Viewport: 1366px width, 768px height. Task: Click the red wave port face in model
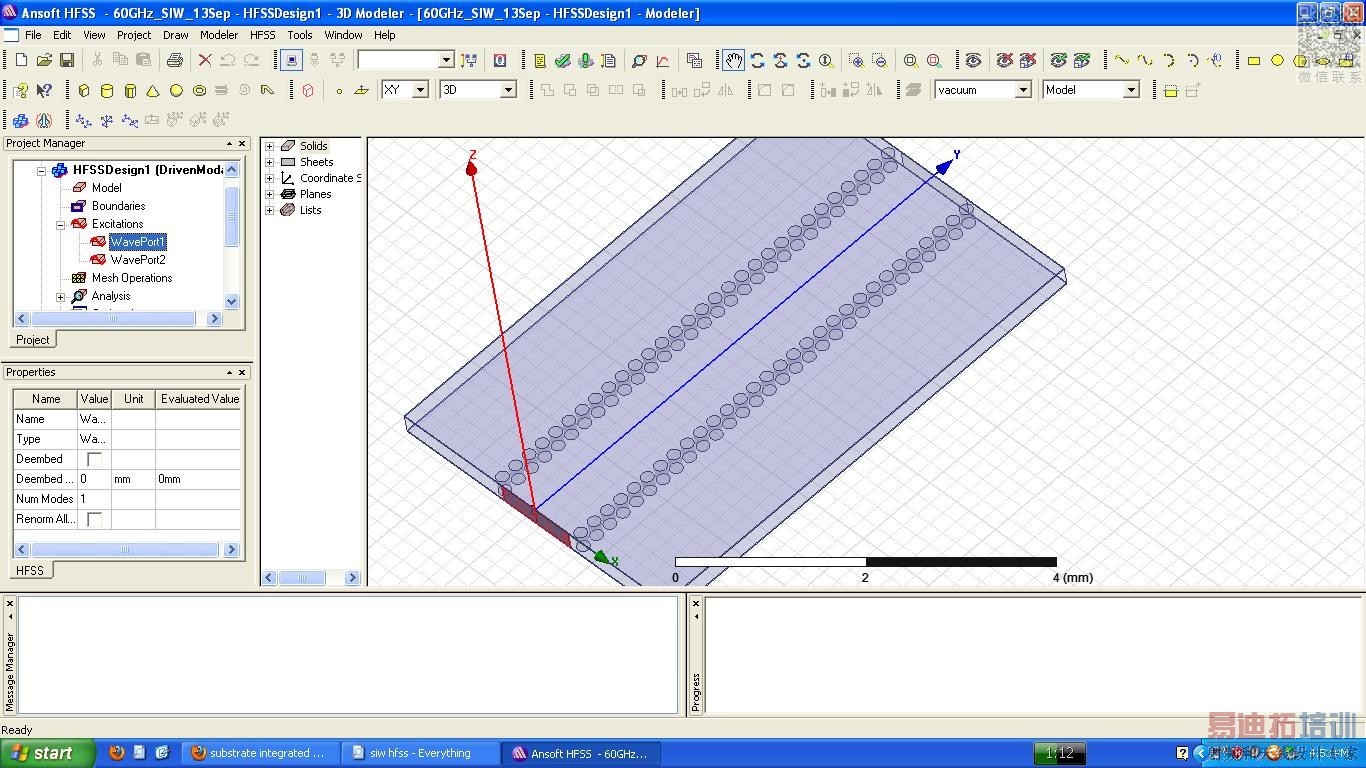tap(535, 518)
